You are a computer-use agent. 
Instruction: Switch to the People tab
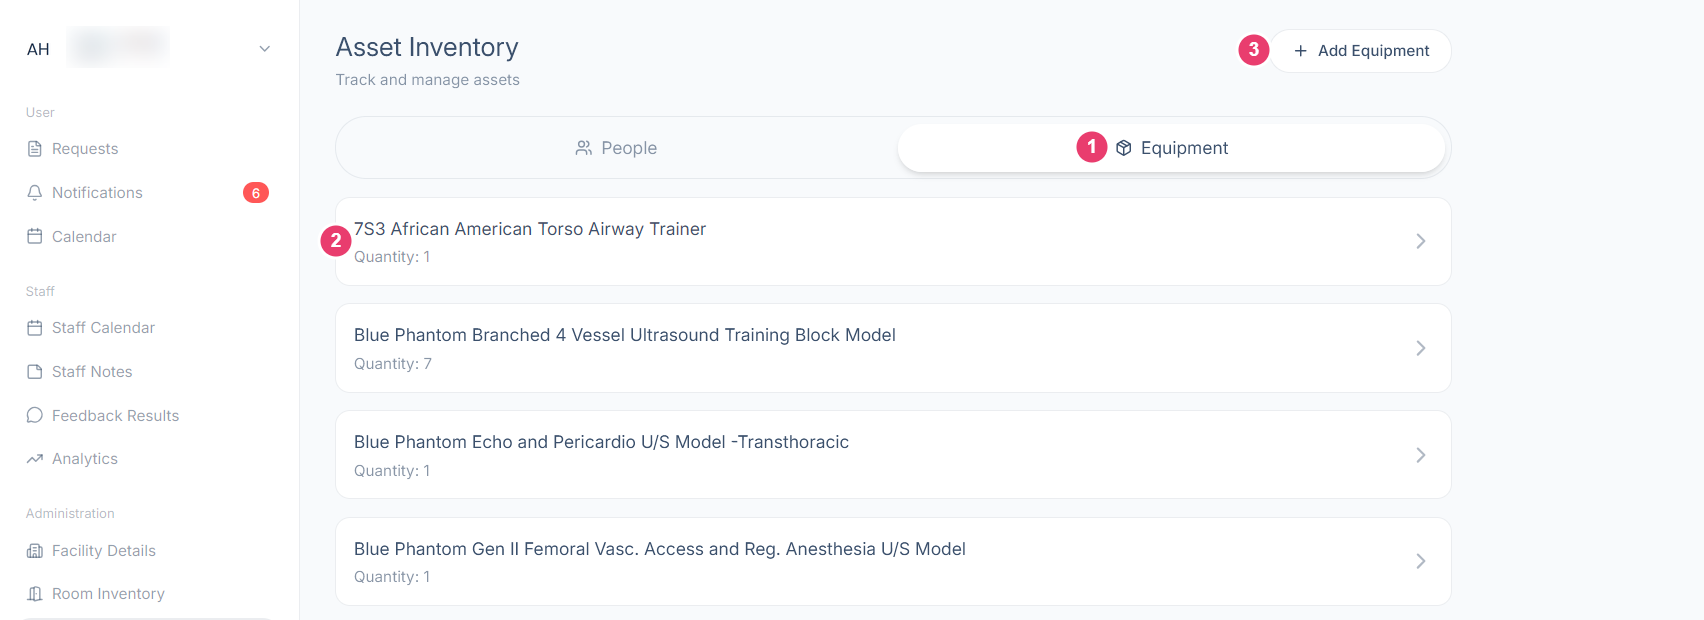click(617, 148)
